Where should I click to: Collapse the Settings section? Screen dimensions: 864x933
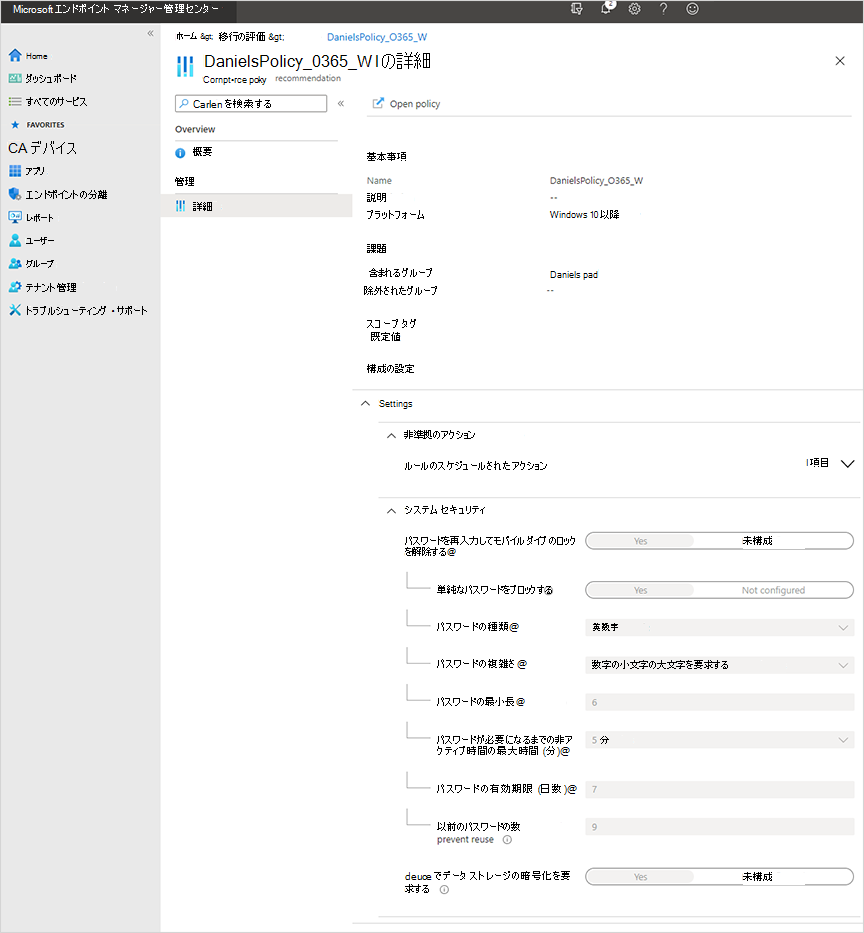pyautogui.click(x=365, y=403)
